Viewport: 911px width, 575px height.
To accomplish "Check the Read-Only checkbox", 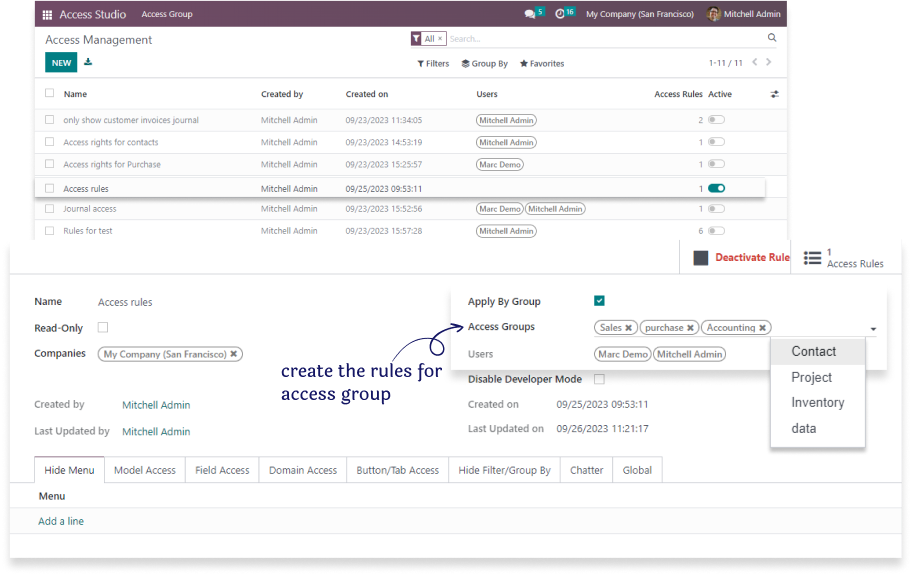I will 103,327.
